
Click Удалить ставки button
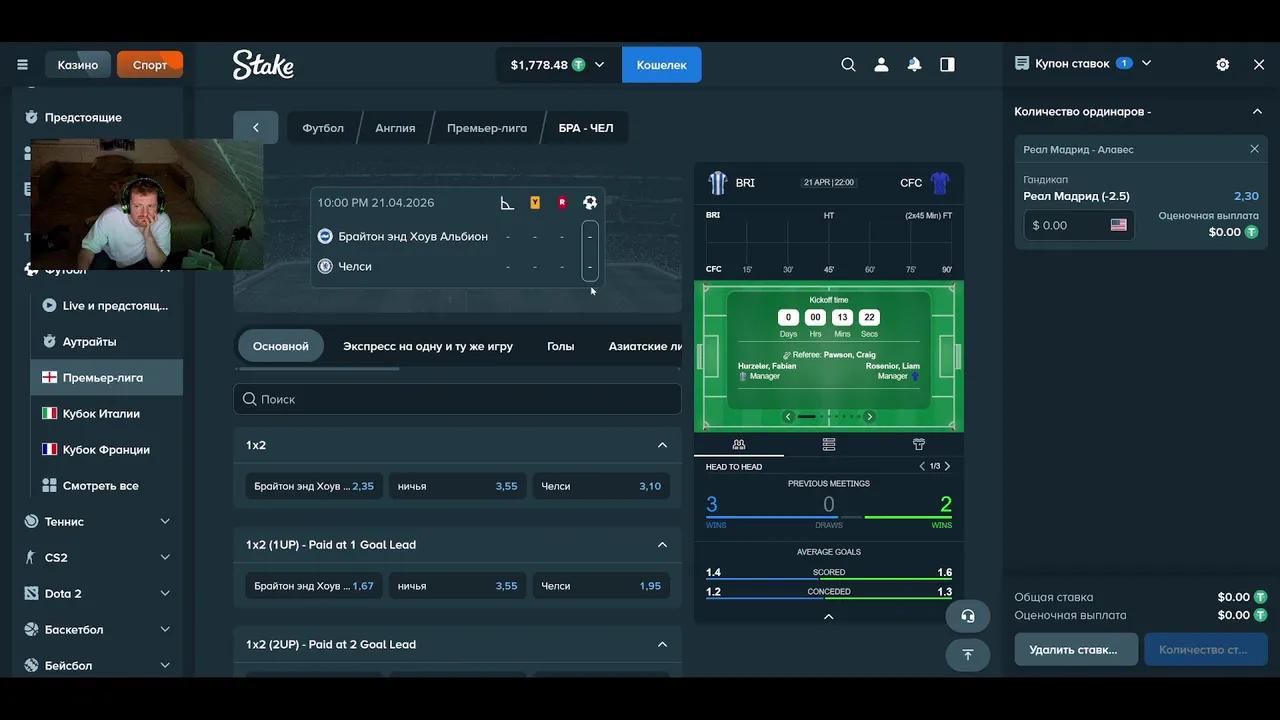tap(1075, 649)
